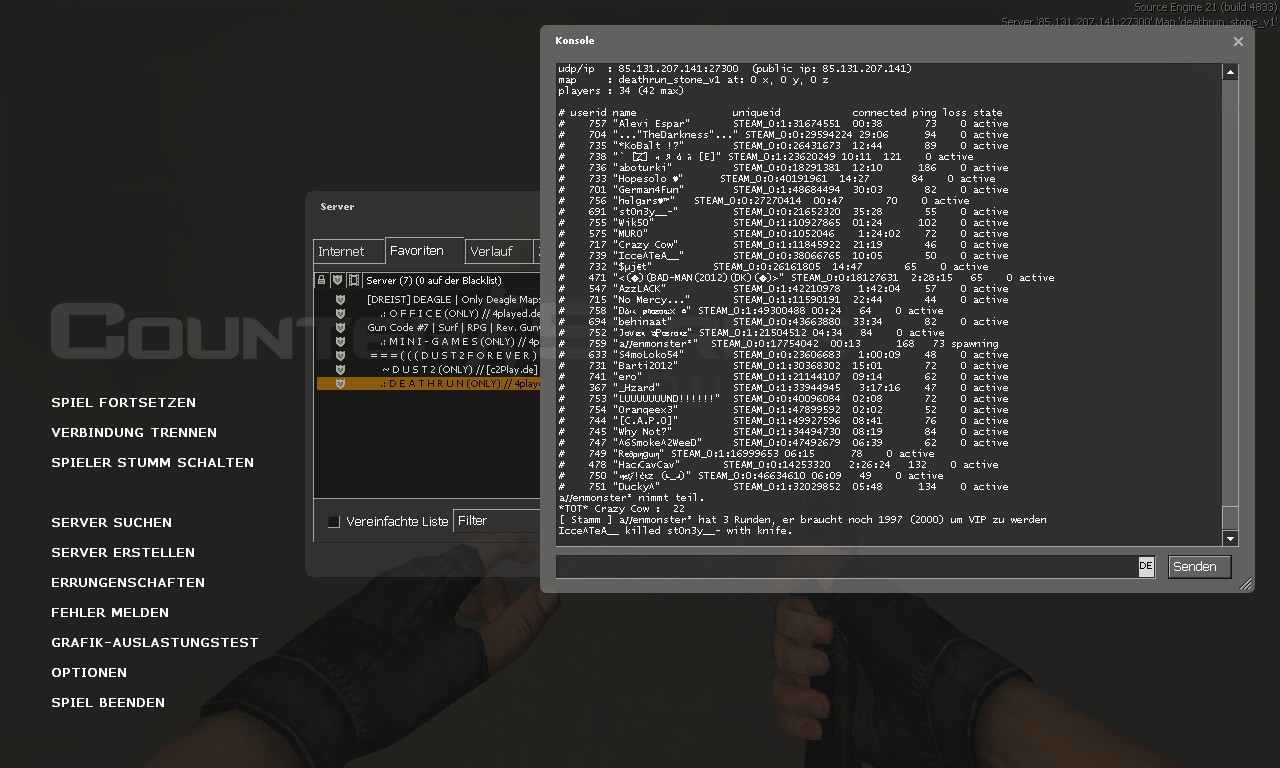Click the "players : 34 (42 max)" console line
The image size is (1280, 768).
(621, 91)
